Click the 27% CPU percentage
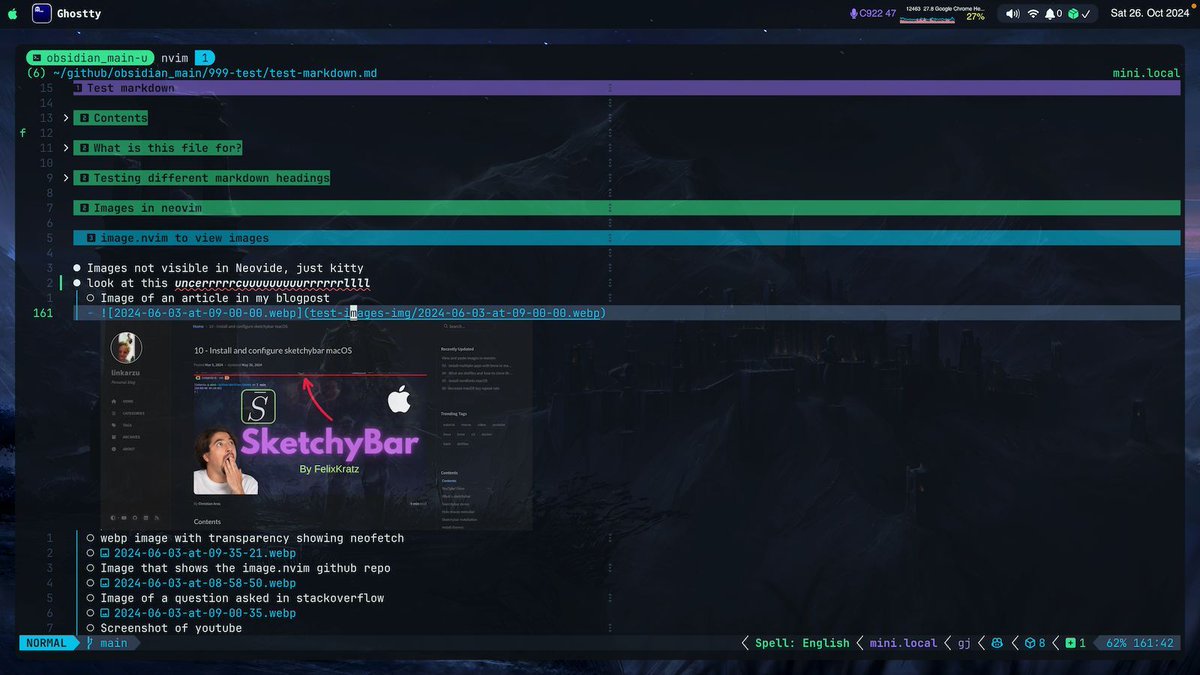Image resolution: width=1200 pixels, height=675 pixels. 975,17
